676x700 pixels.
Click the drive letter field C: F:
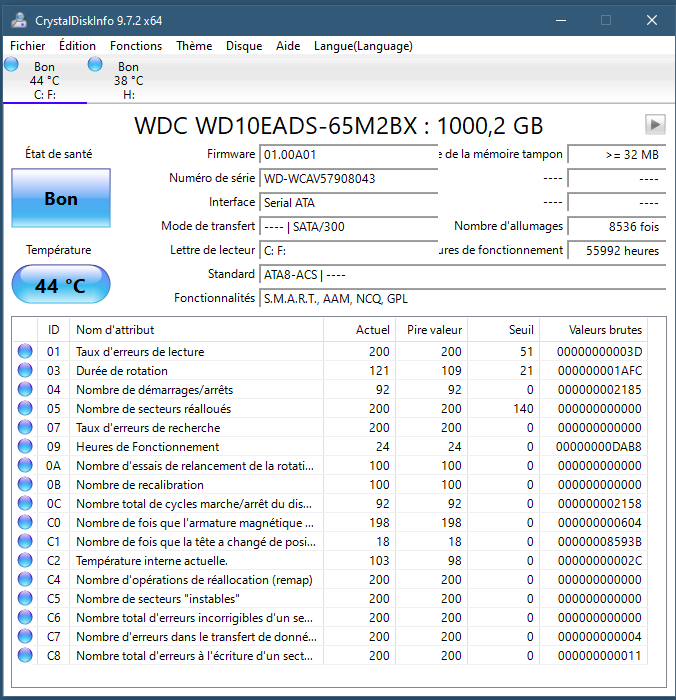click(348, 251)
